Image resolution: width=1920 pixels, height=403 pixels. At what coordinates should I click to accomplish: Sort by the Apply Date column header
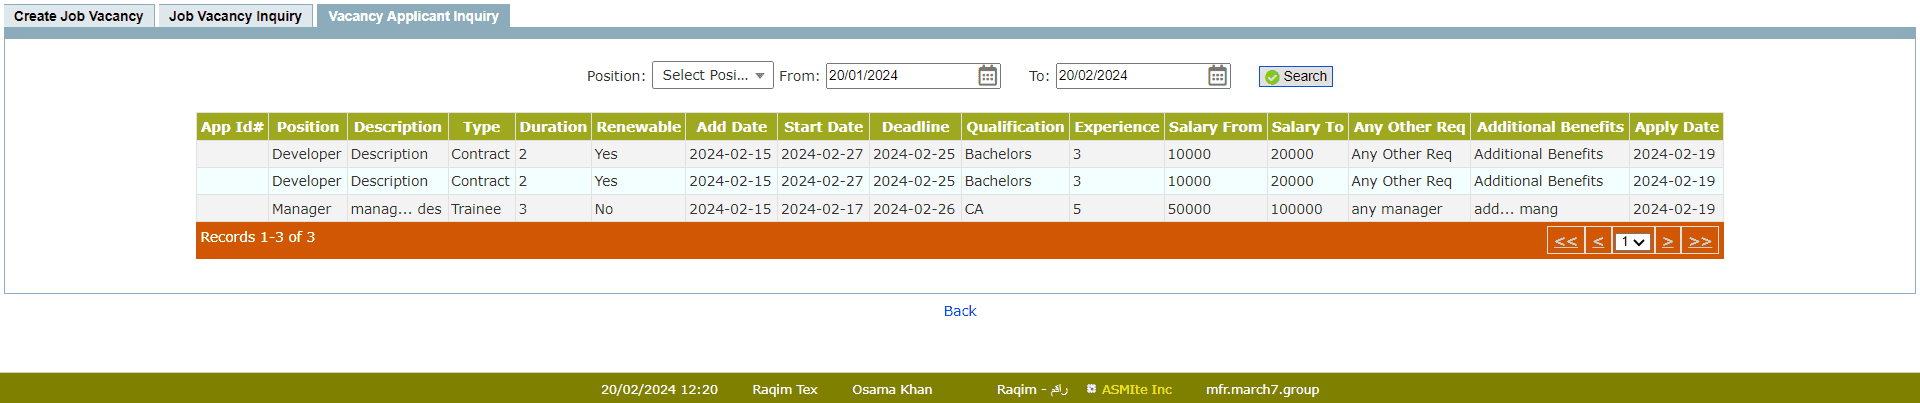(1676, 127)
